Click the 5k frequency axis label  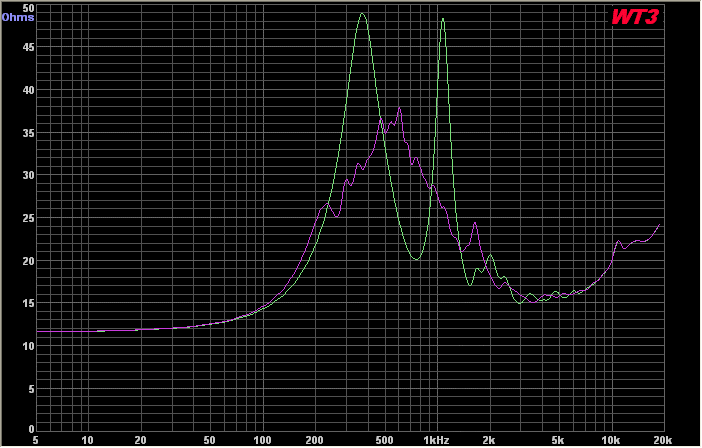click(558, 440)
